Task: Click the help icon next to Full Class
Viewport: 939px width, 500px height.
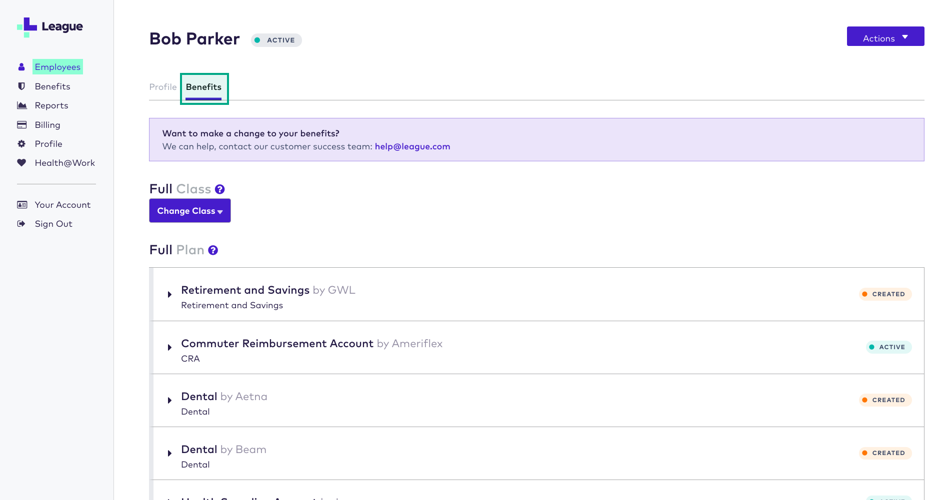Action: (x=220, y=189)
